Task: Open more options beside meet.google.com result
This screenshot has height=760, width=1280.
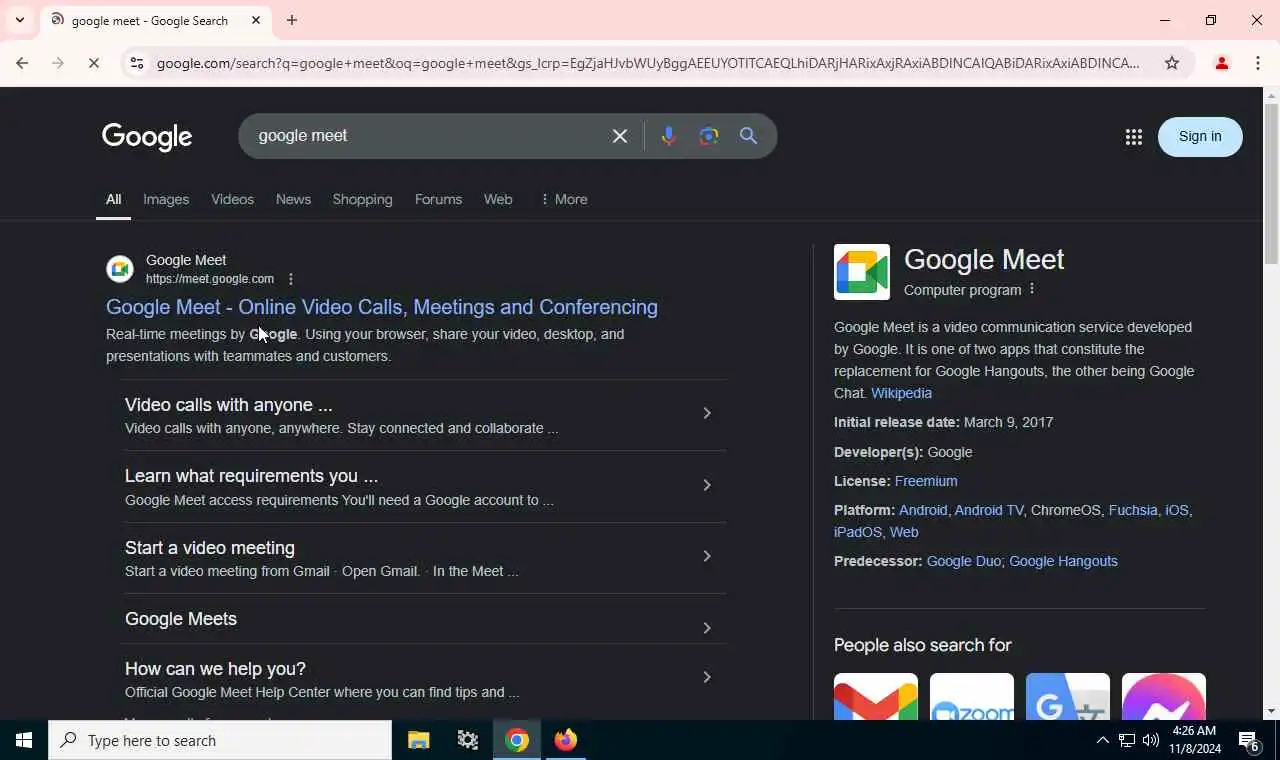Action: [291, 279]
